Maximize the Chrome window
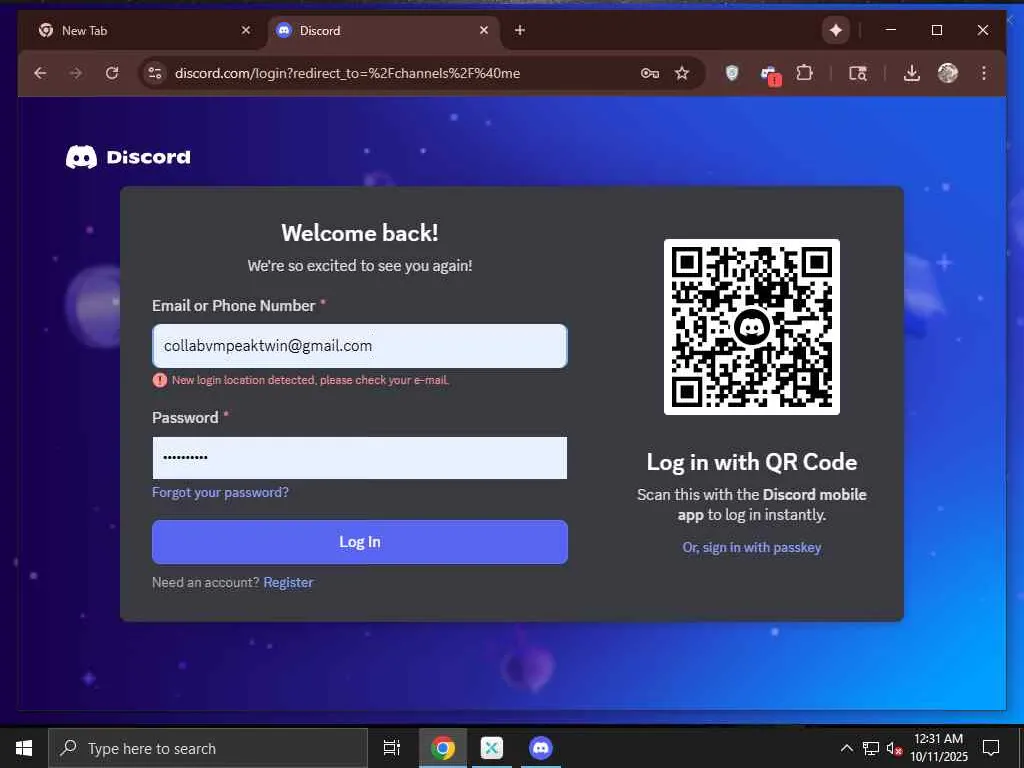 coord(936,30)
